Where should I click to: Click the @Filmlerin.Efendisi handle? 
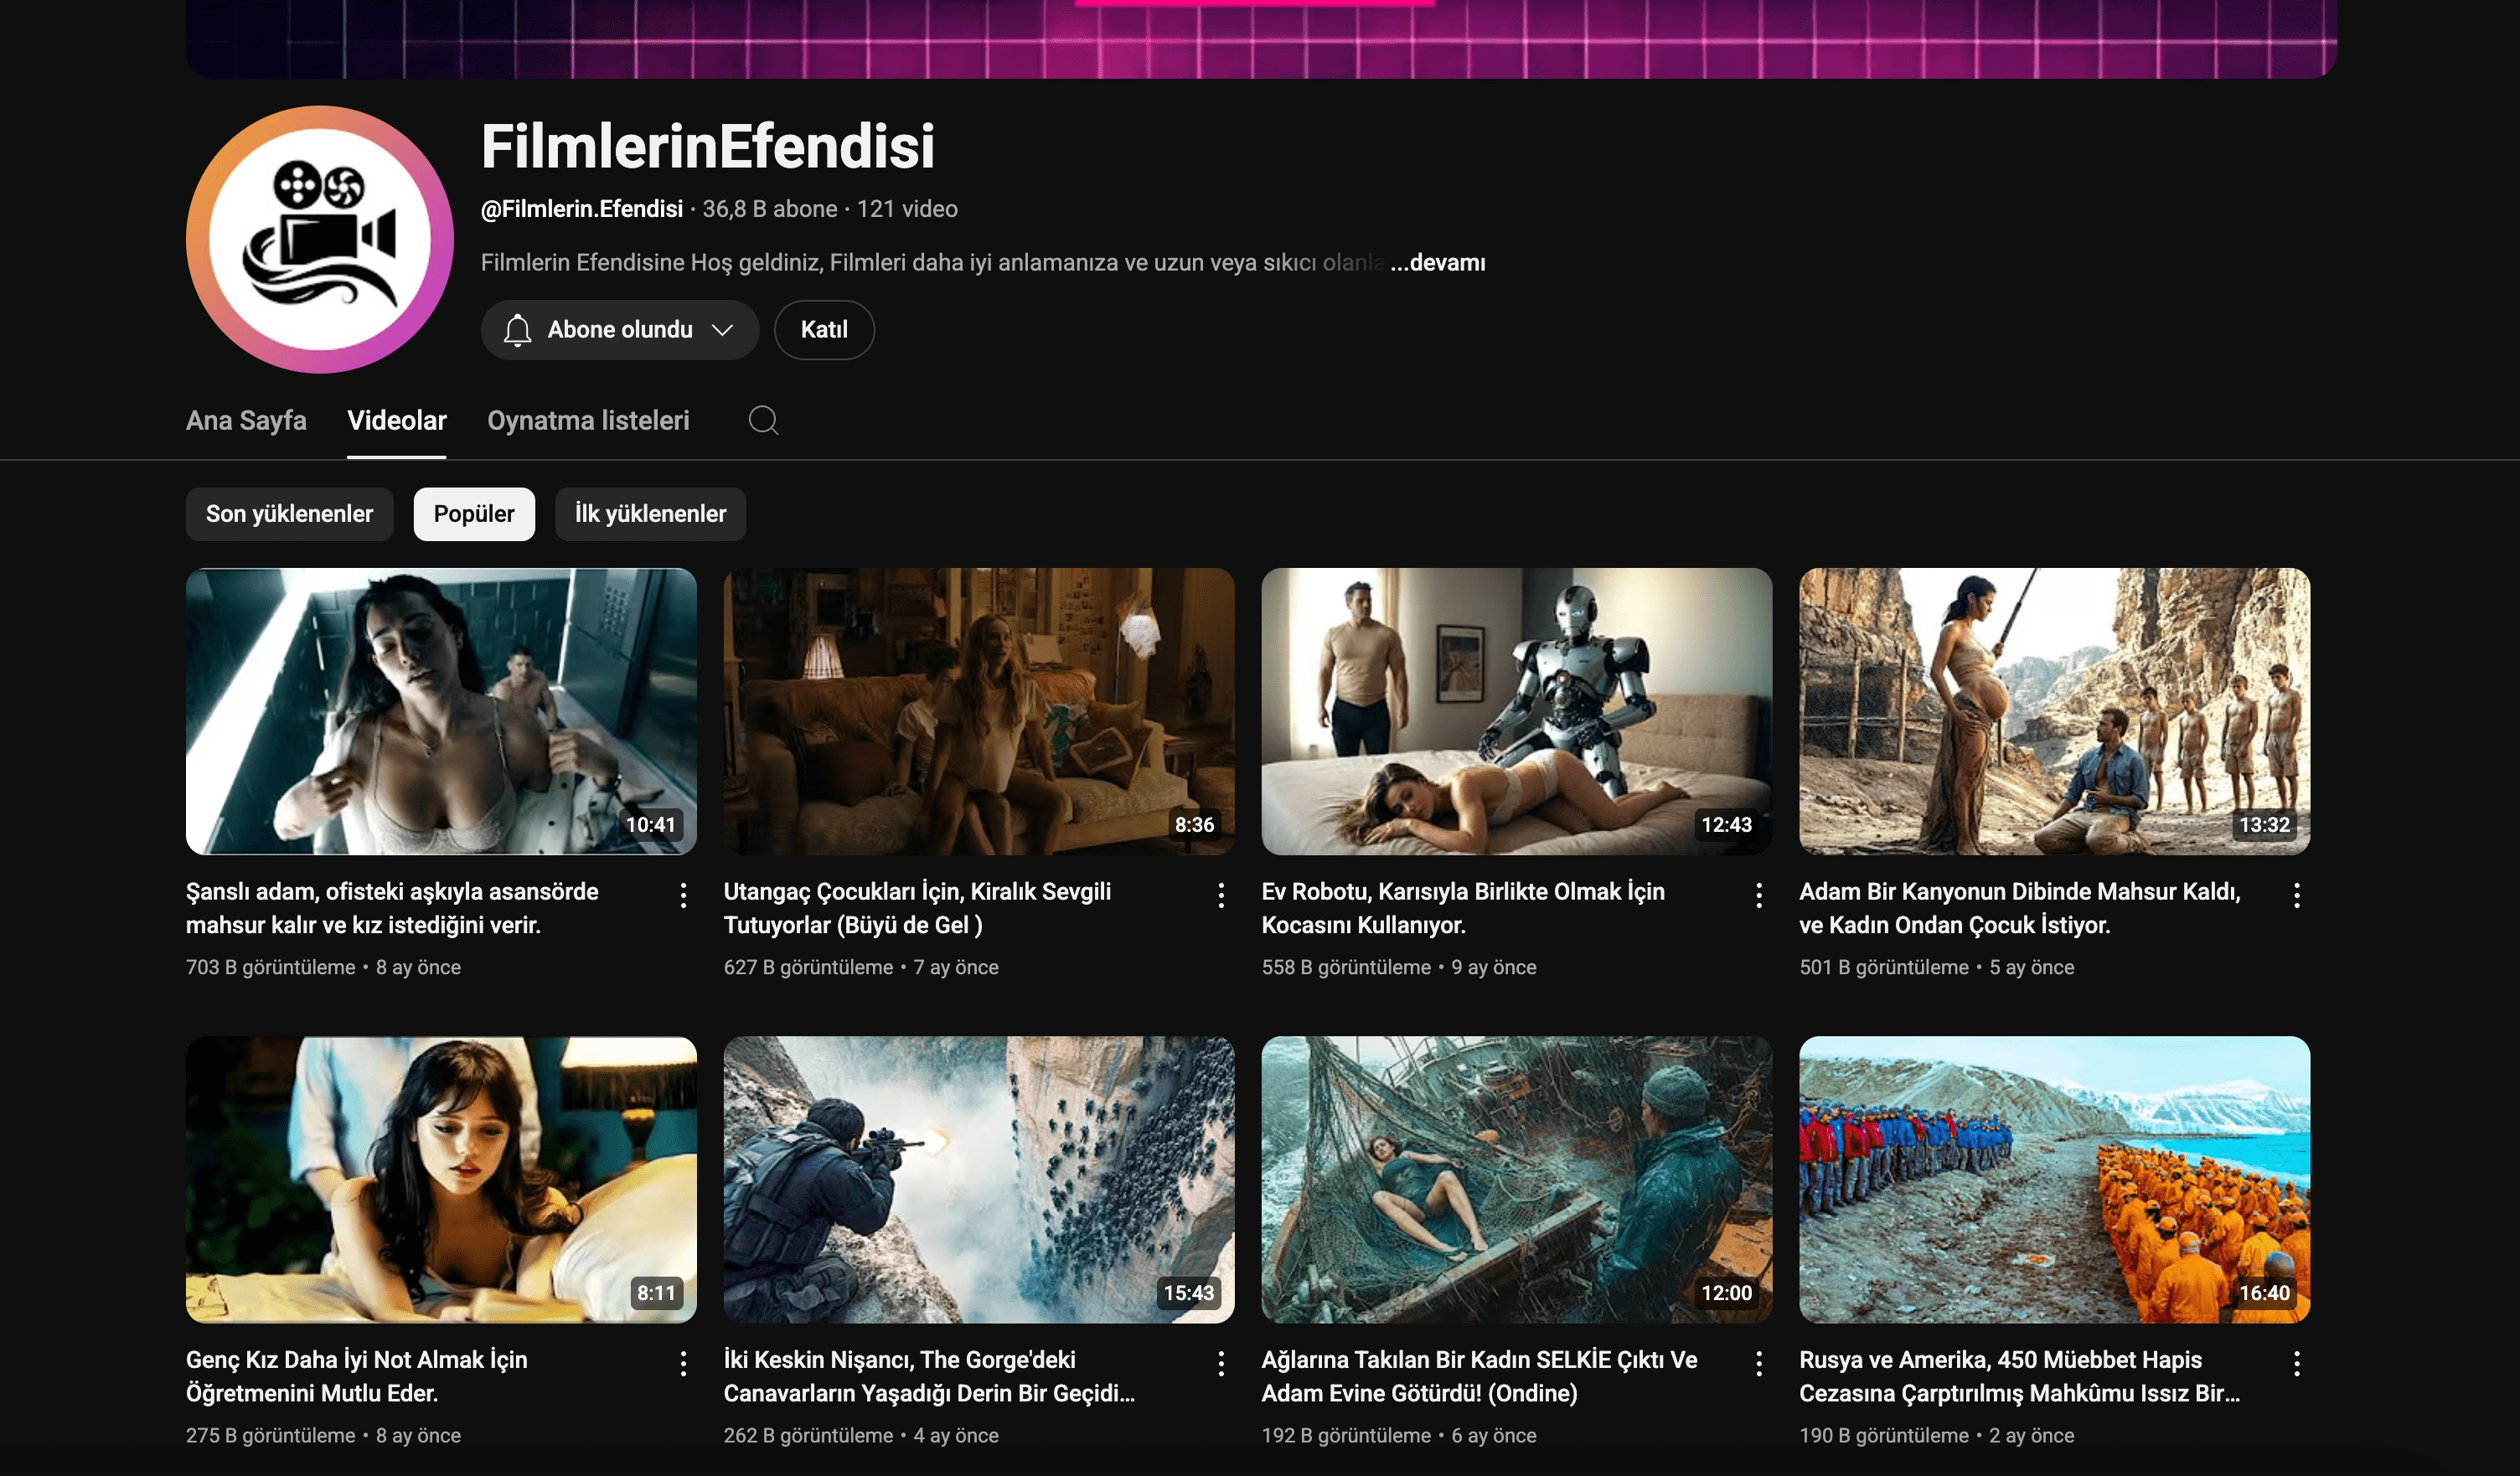click(x=582, y=209)
